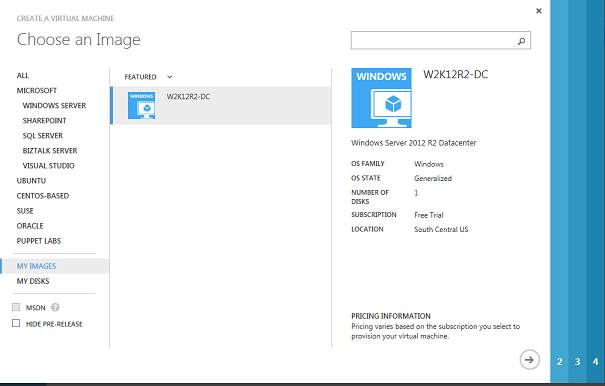605x386 pixels.
Task: Jump to wizard step 4
Action: tap(595, 362)
